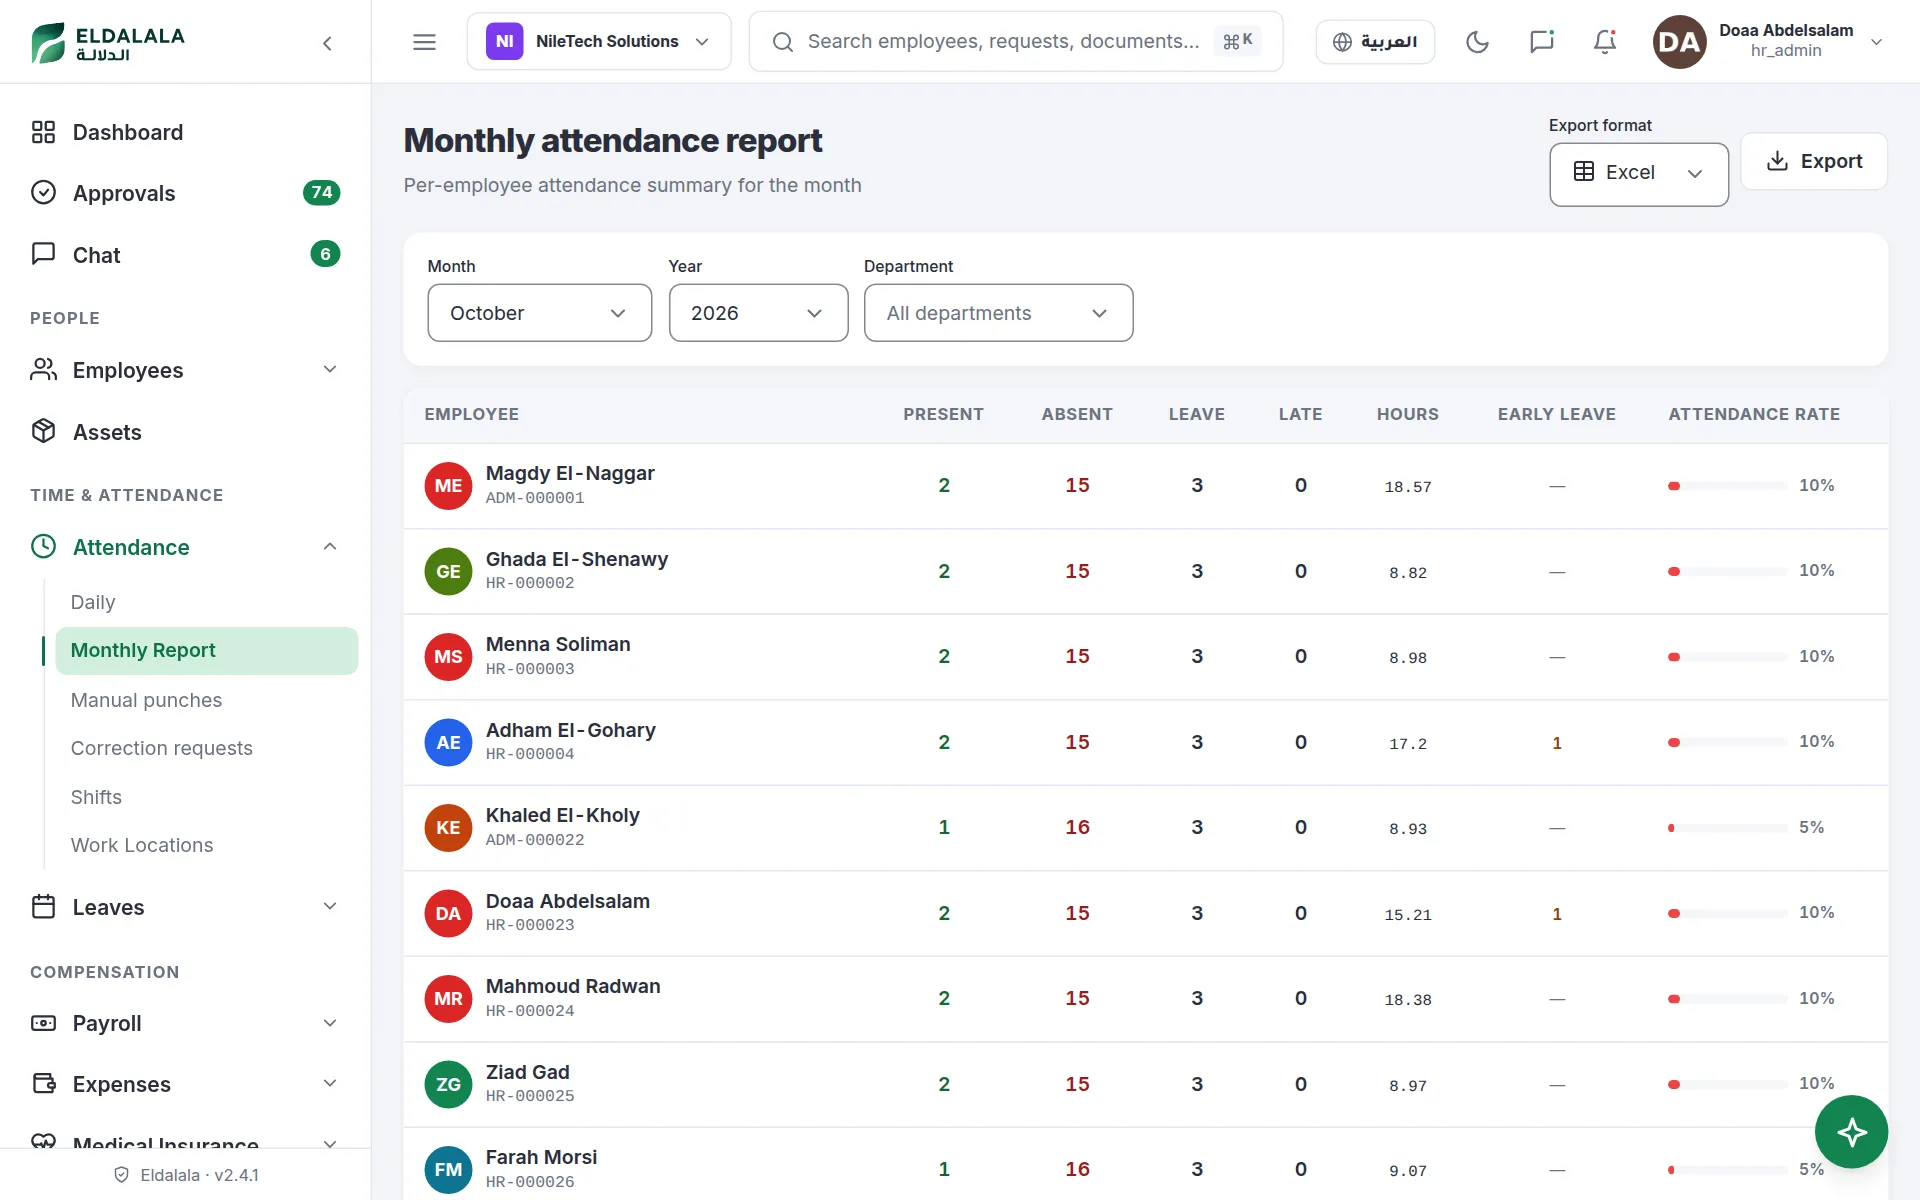1920x1200 pixels.
Task: Click Khaled El-Kholy's absent value 16
Action: pyautogui.click(x=1077, y=827)
